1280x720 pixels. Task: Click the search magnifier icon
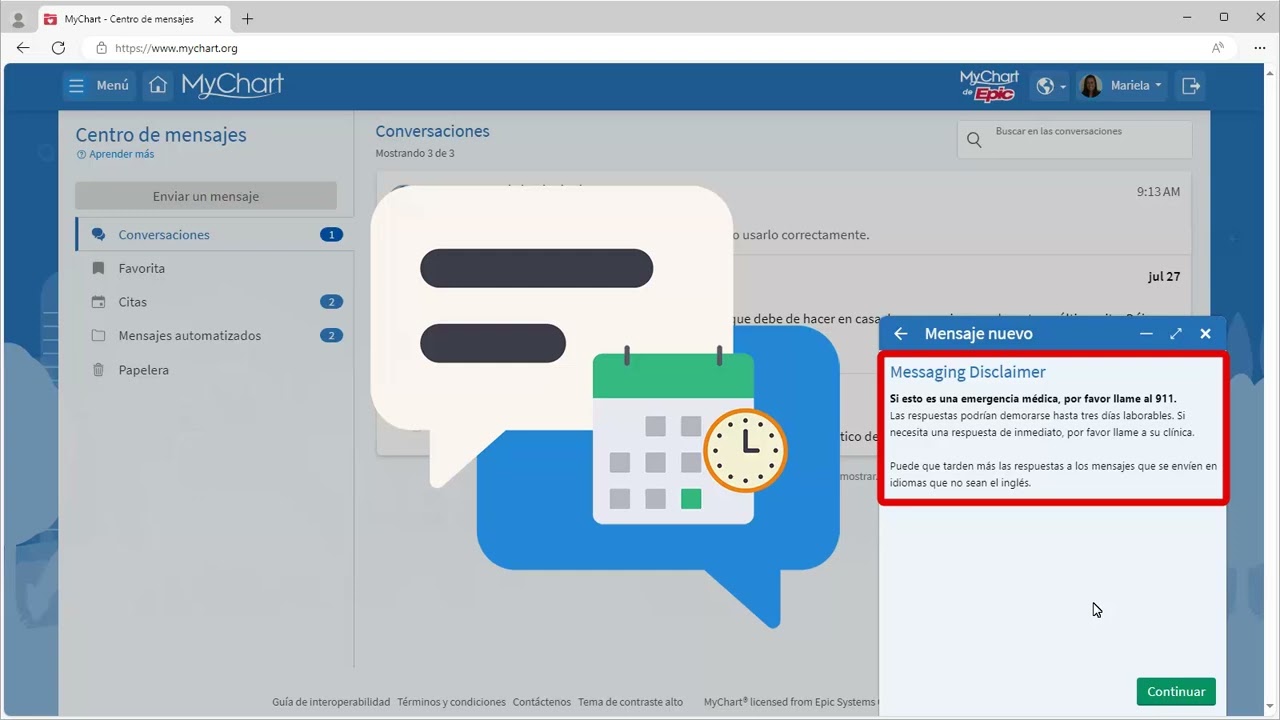[x=974, y=140]
